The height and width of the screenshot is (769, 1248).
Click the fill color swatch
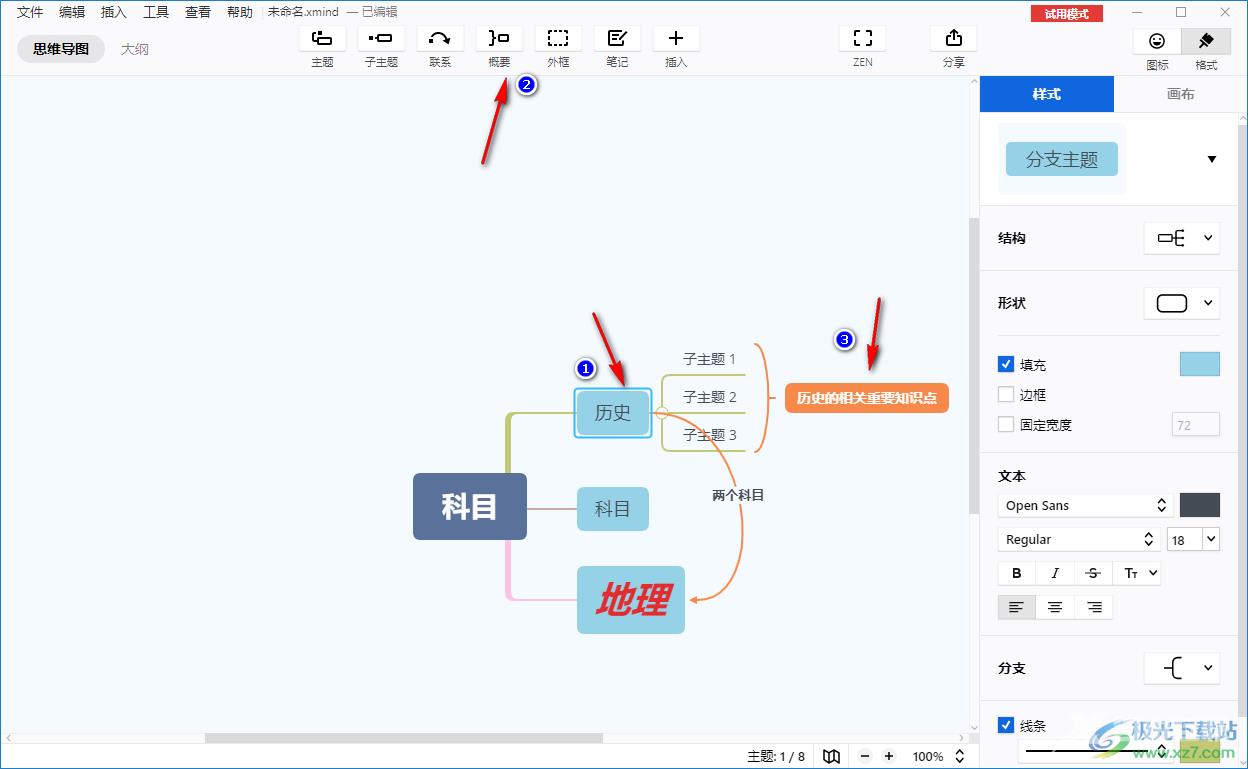coord(1199,364)
